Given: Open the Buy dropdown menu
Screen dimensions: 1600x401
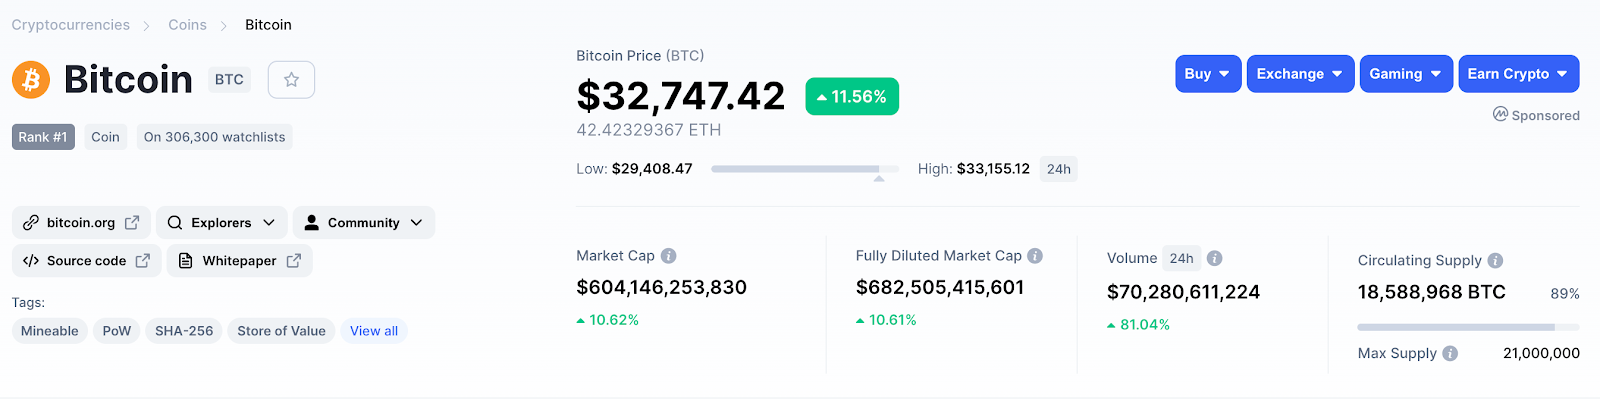Looking at the screenshot, I should coord(1208,74).
